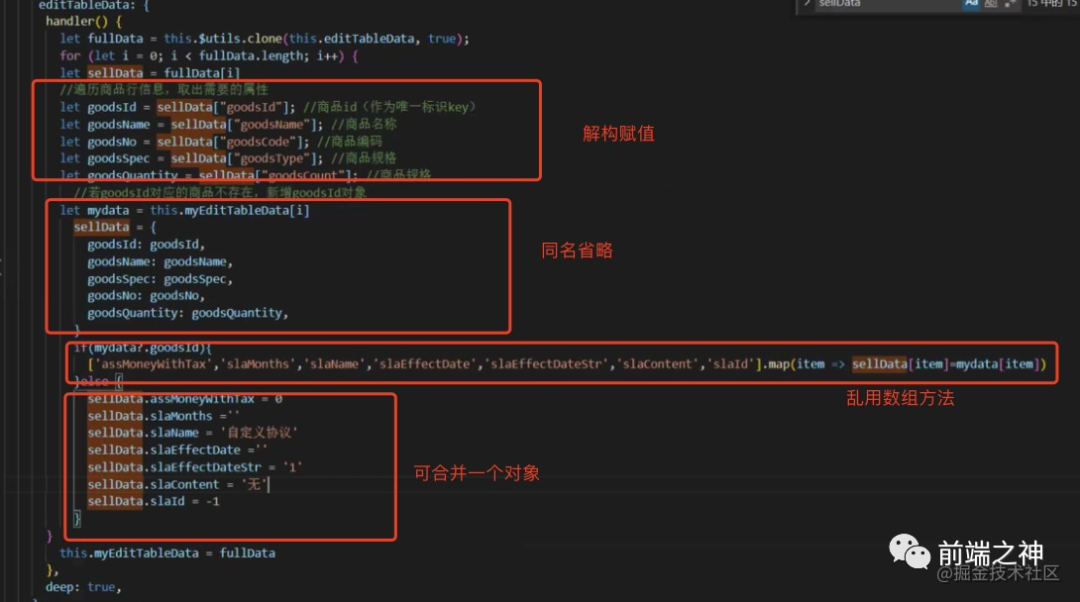Click the for loop statement line

(x=208, y=55)
